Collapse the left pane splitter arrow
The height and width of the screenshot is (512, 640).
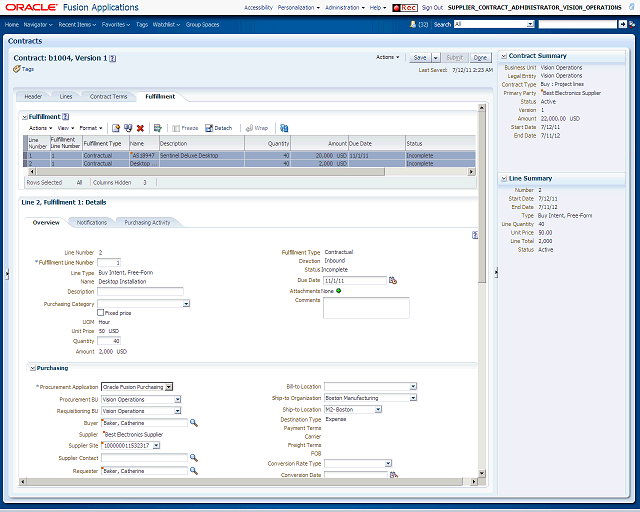(7, 274)
